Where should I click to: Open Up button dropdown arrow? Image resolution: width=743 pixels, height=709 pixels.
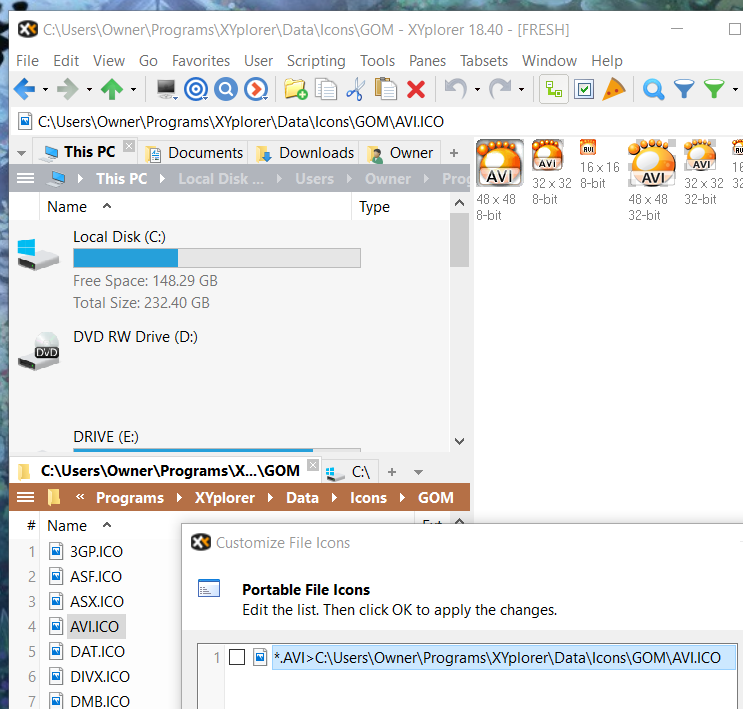tap(134, 90)
